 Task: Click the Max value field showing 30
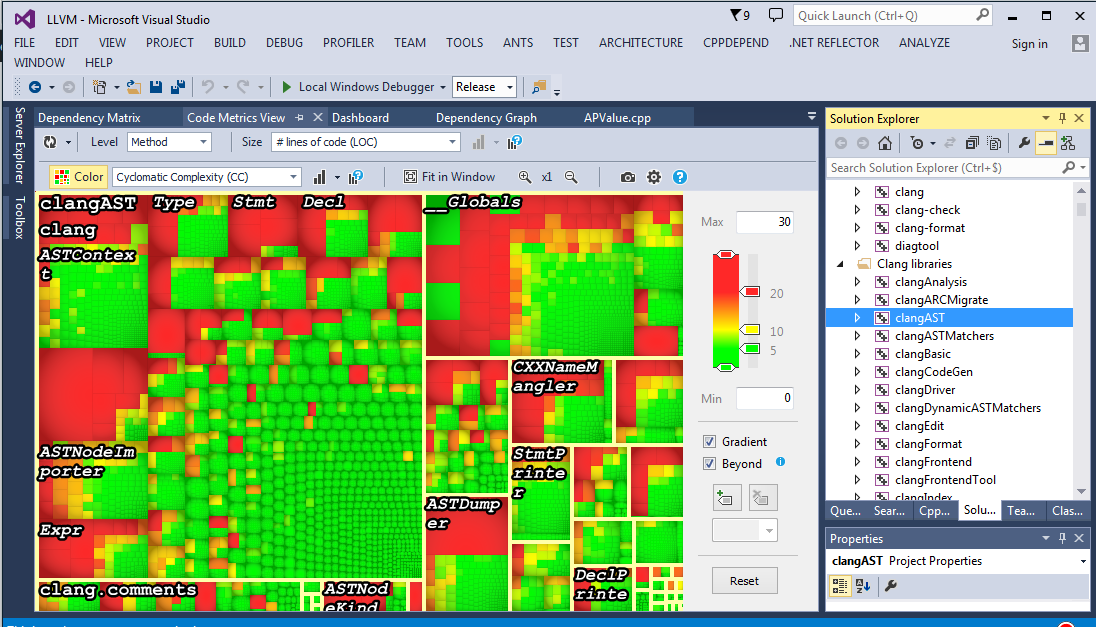(764, 222)
